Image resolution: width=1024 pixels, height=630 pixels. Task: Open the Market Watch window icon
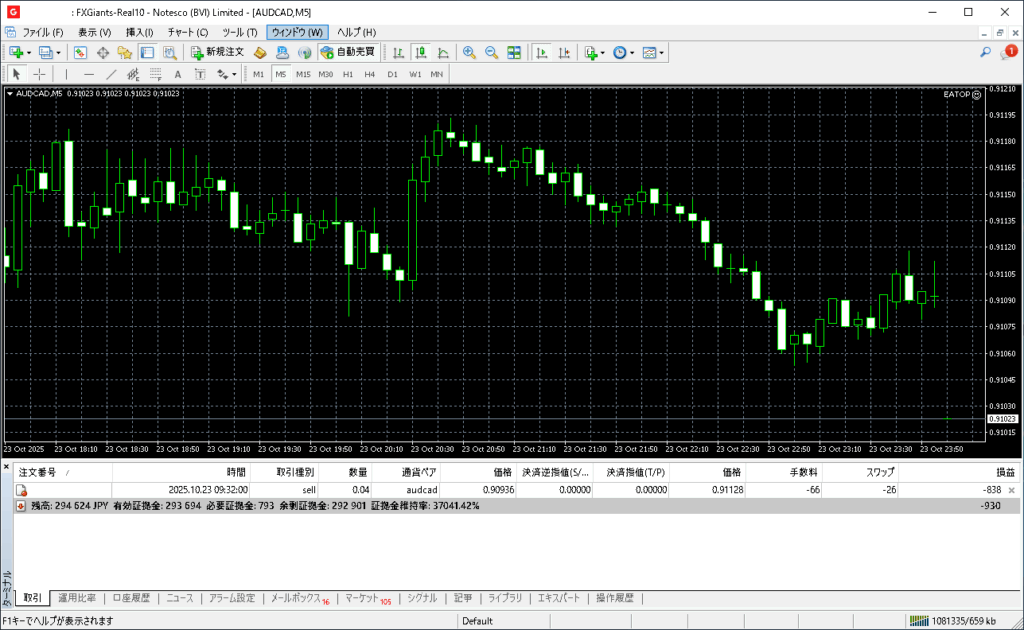click(x=80, y=52)
